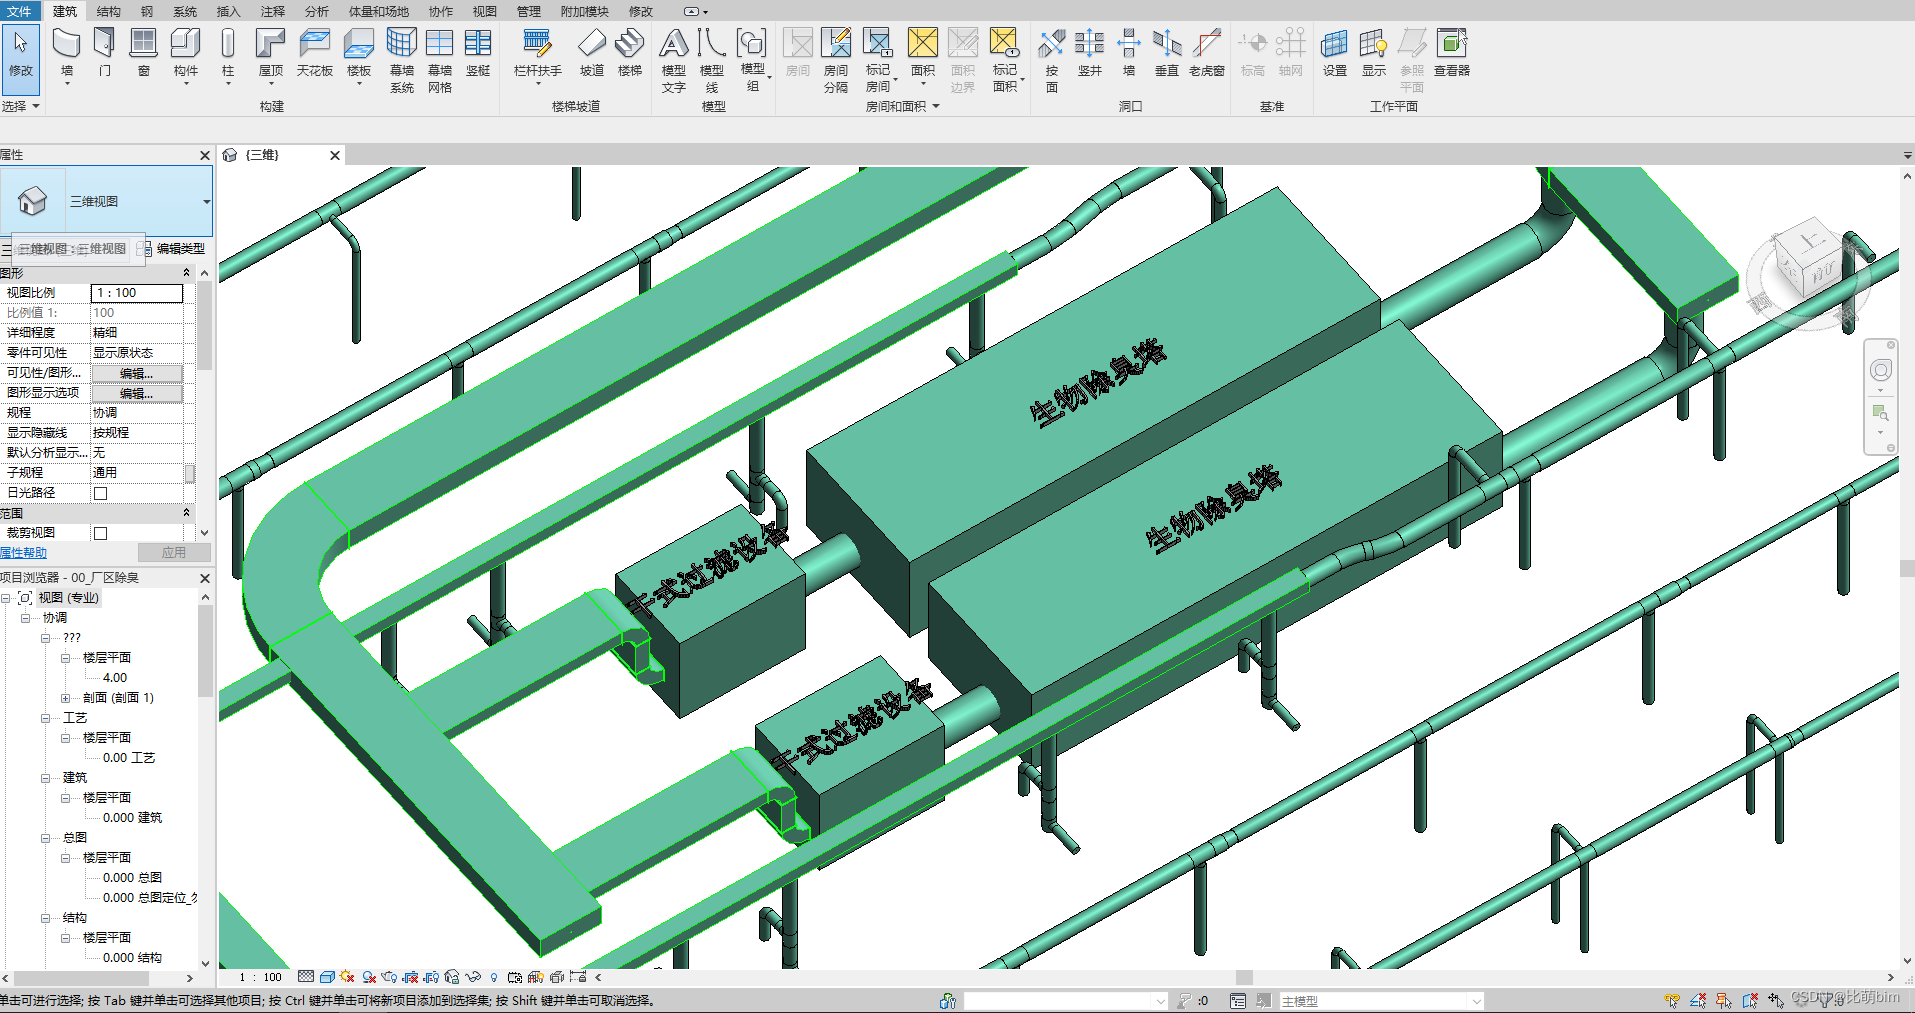Toggle unlocked 3D view house icon
1915x1013 pixels.
[452, 977]
